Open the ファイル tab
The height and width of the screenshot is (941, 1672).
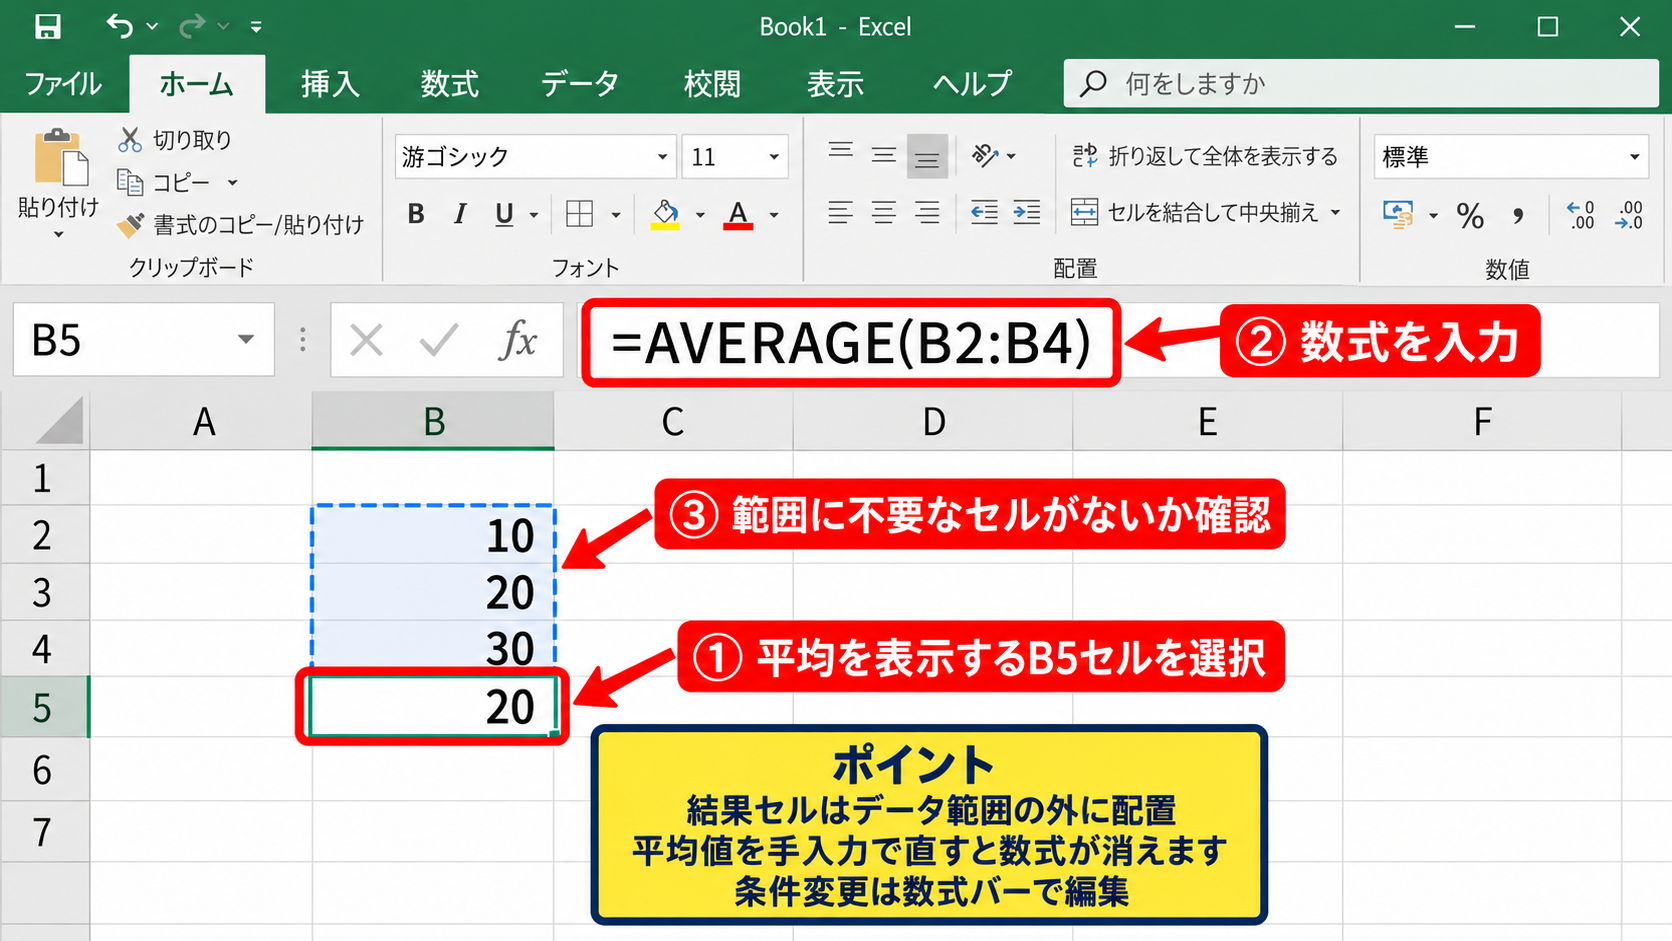pos(63,84)
